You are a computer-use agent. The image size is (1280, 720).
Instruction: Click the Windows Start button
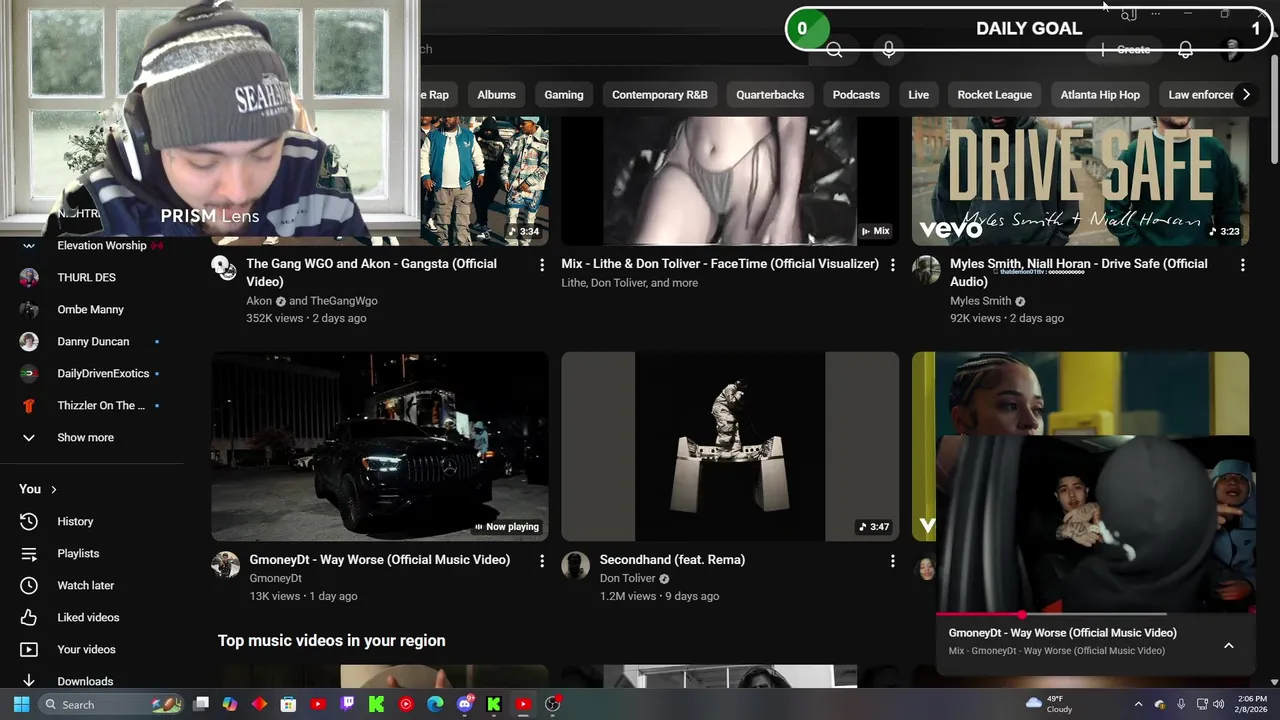(21, 704)
